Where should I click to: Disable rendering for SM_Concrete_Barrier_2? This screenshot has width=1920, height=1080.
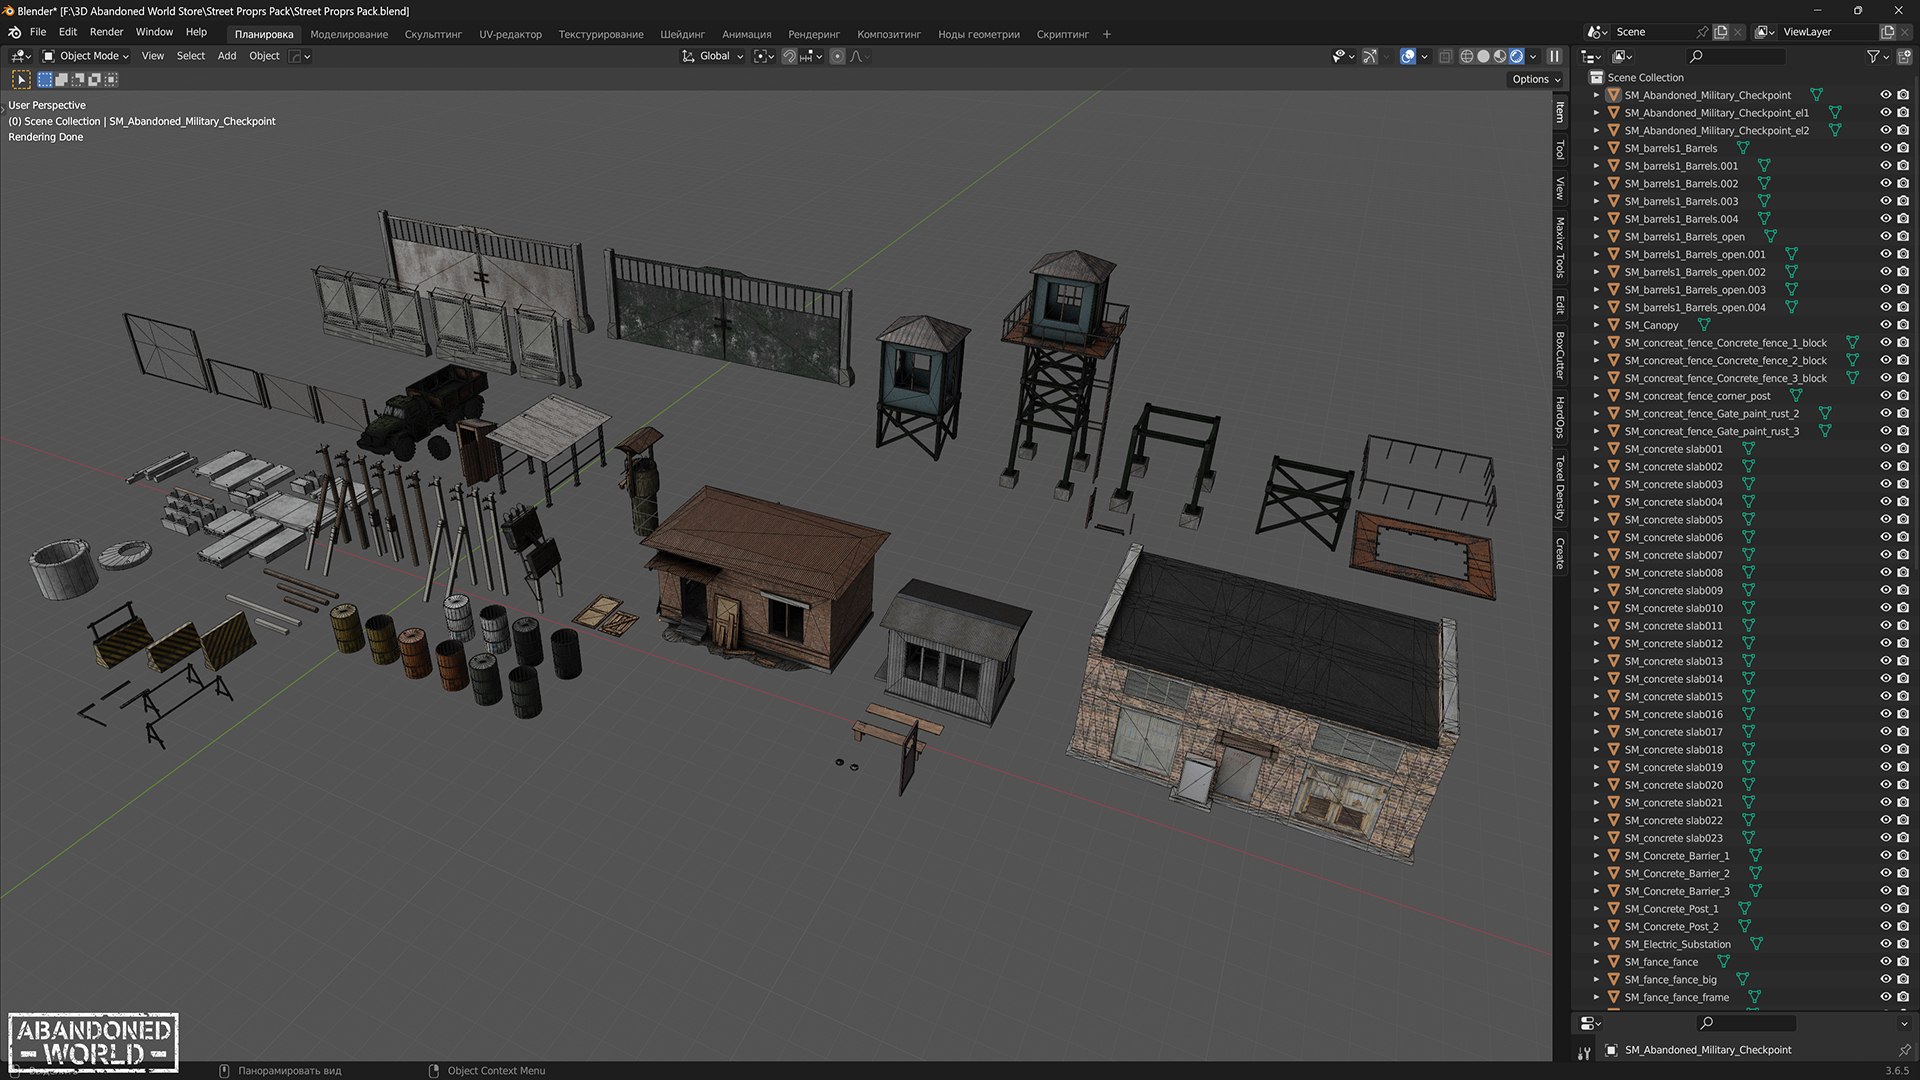coord(1903,873)
